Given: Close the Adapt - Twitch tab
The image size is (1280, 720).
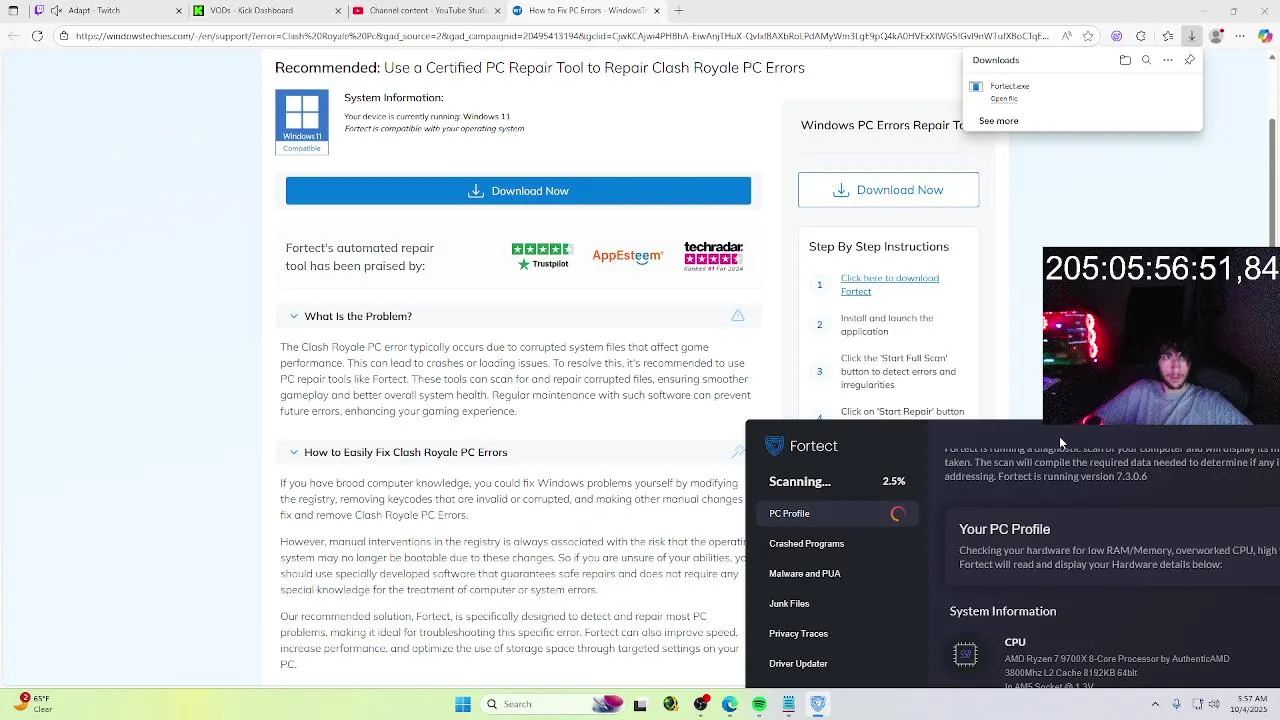Looking at the screenshot, I should 179,11.
